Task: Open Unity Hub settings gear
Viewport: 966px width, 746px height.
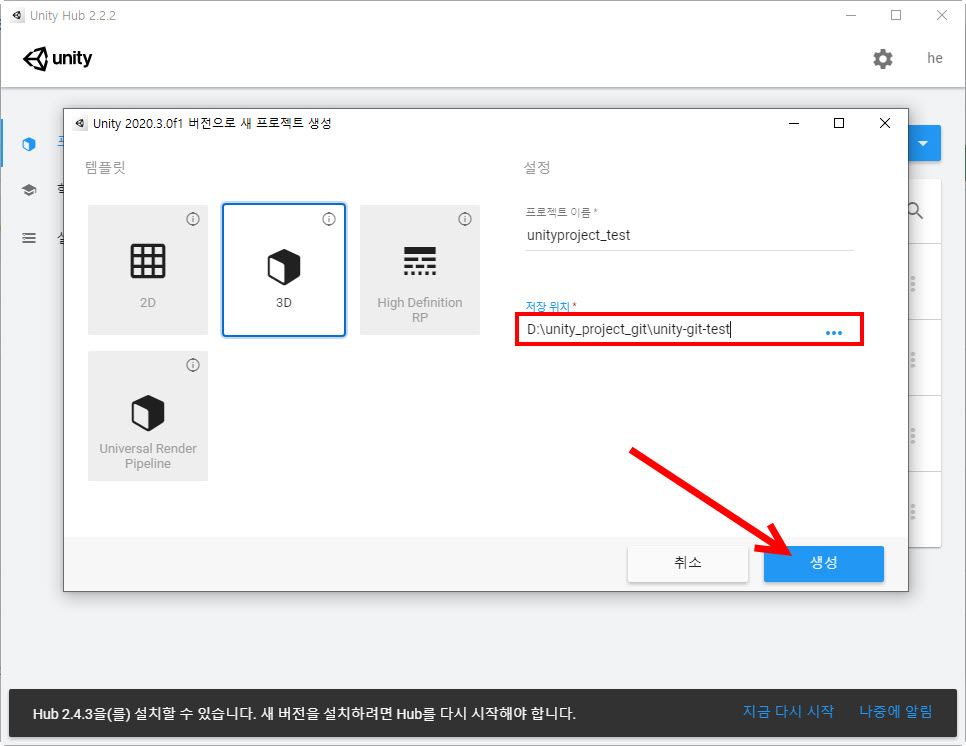Action: [x=883, y=59]
